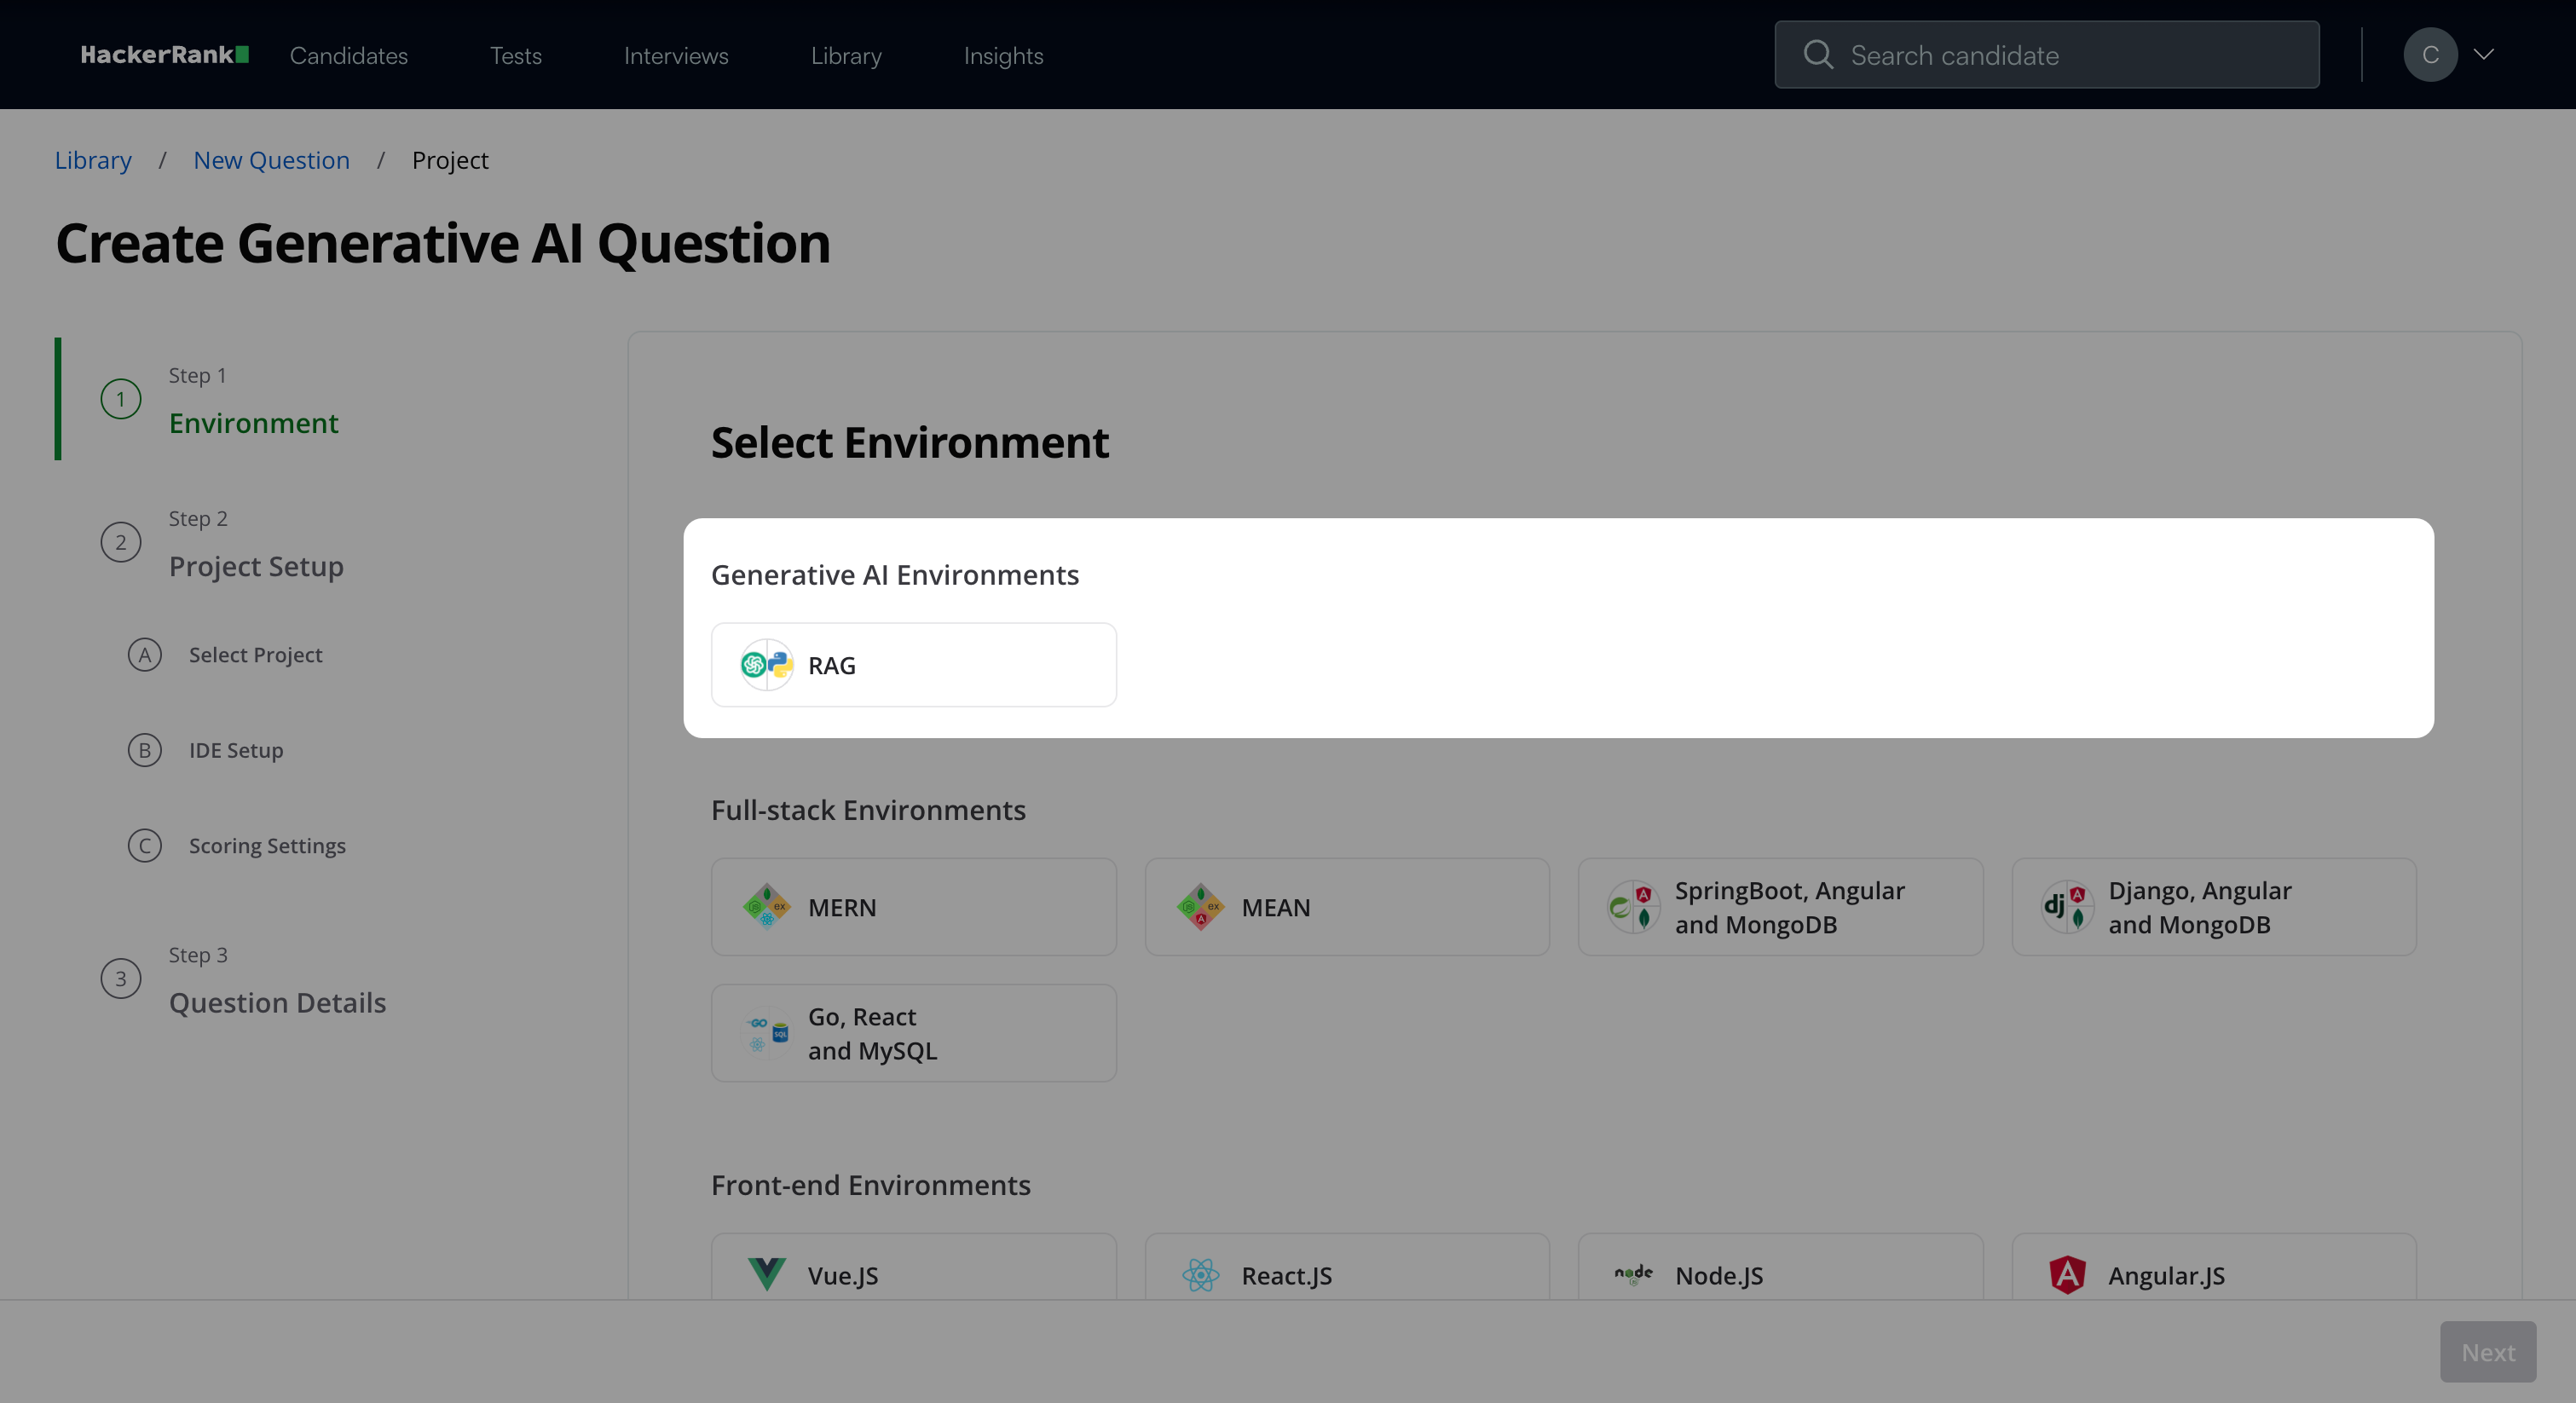
Task: Click the Step 1 circle icon
Action: [x=121, y=399]
